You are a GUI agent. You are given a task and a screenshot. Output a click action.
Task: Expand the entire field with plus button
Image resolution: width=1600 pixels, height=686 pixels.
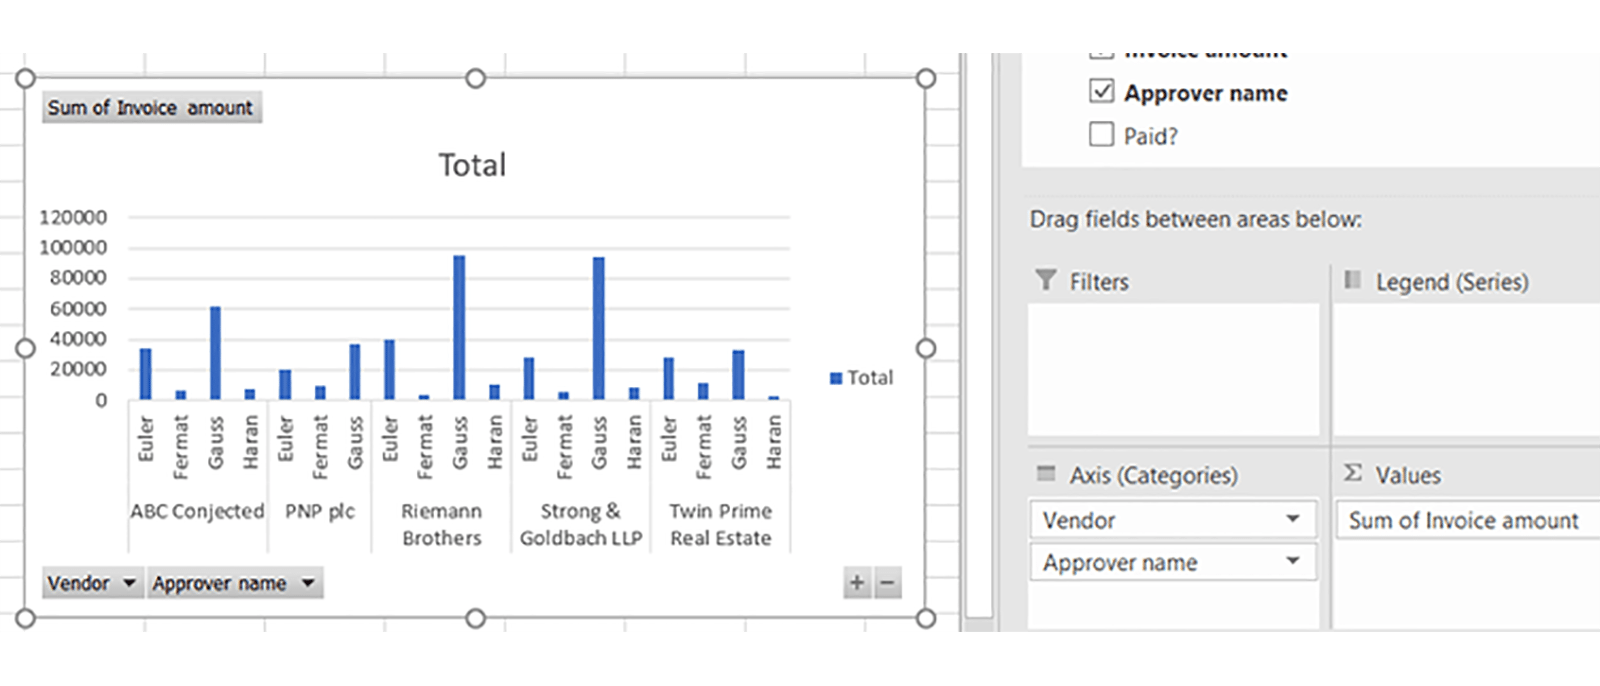click(x=857, y=583)
